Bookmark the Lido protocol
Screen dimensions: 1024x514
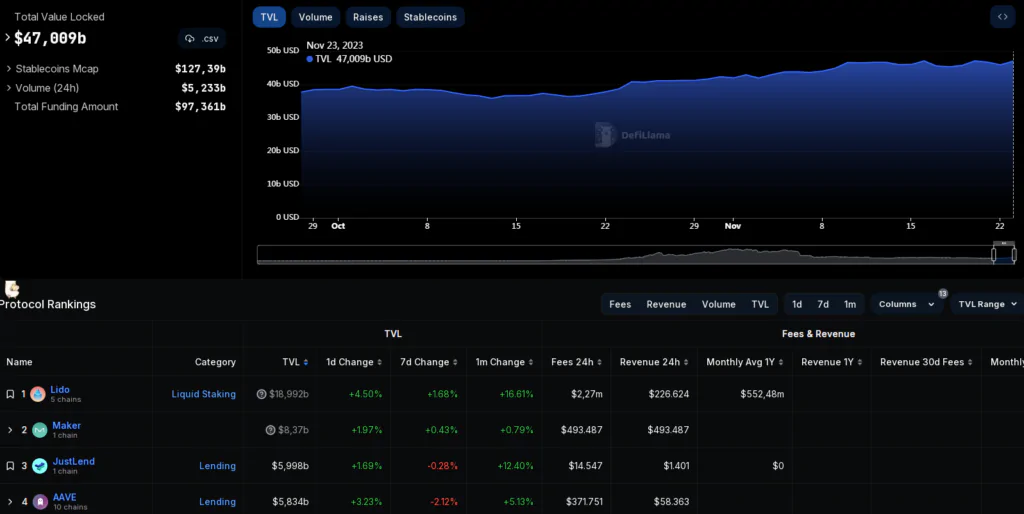(x=10, y=394)
